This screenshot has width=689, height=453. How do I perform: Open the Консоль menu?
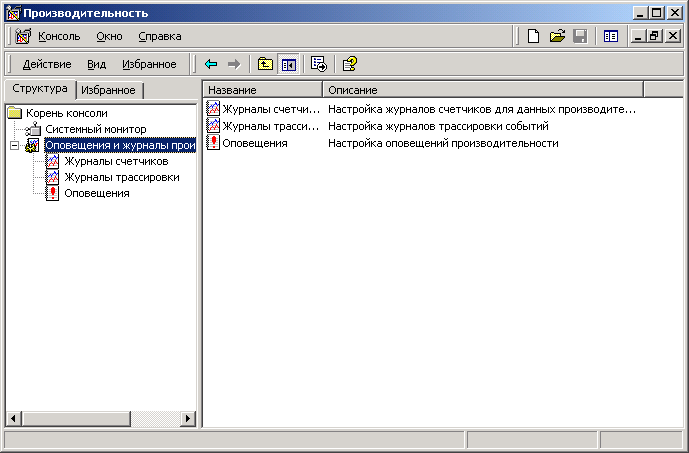[x=59, y=36]
